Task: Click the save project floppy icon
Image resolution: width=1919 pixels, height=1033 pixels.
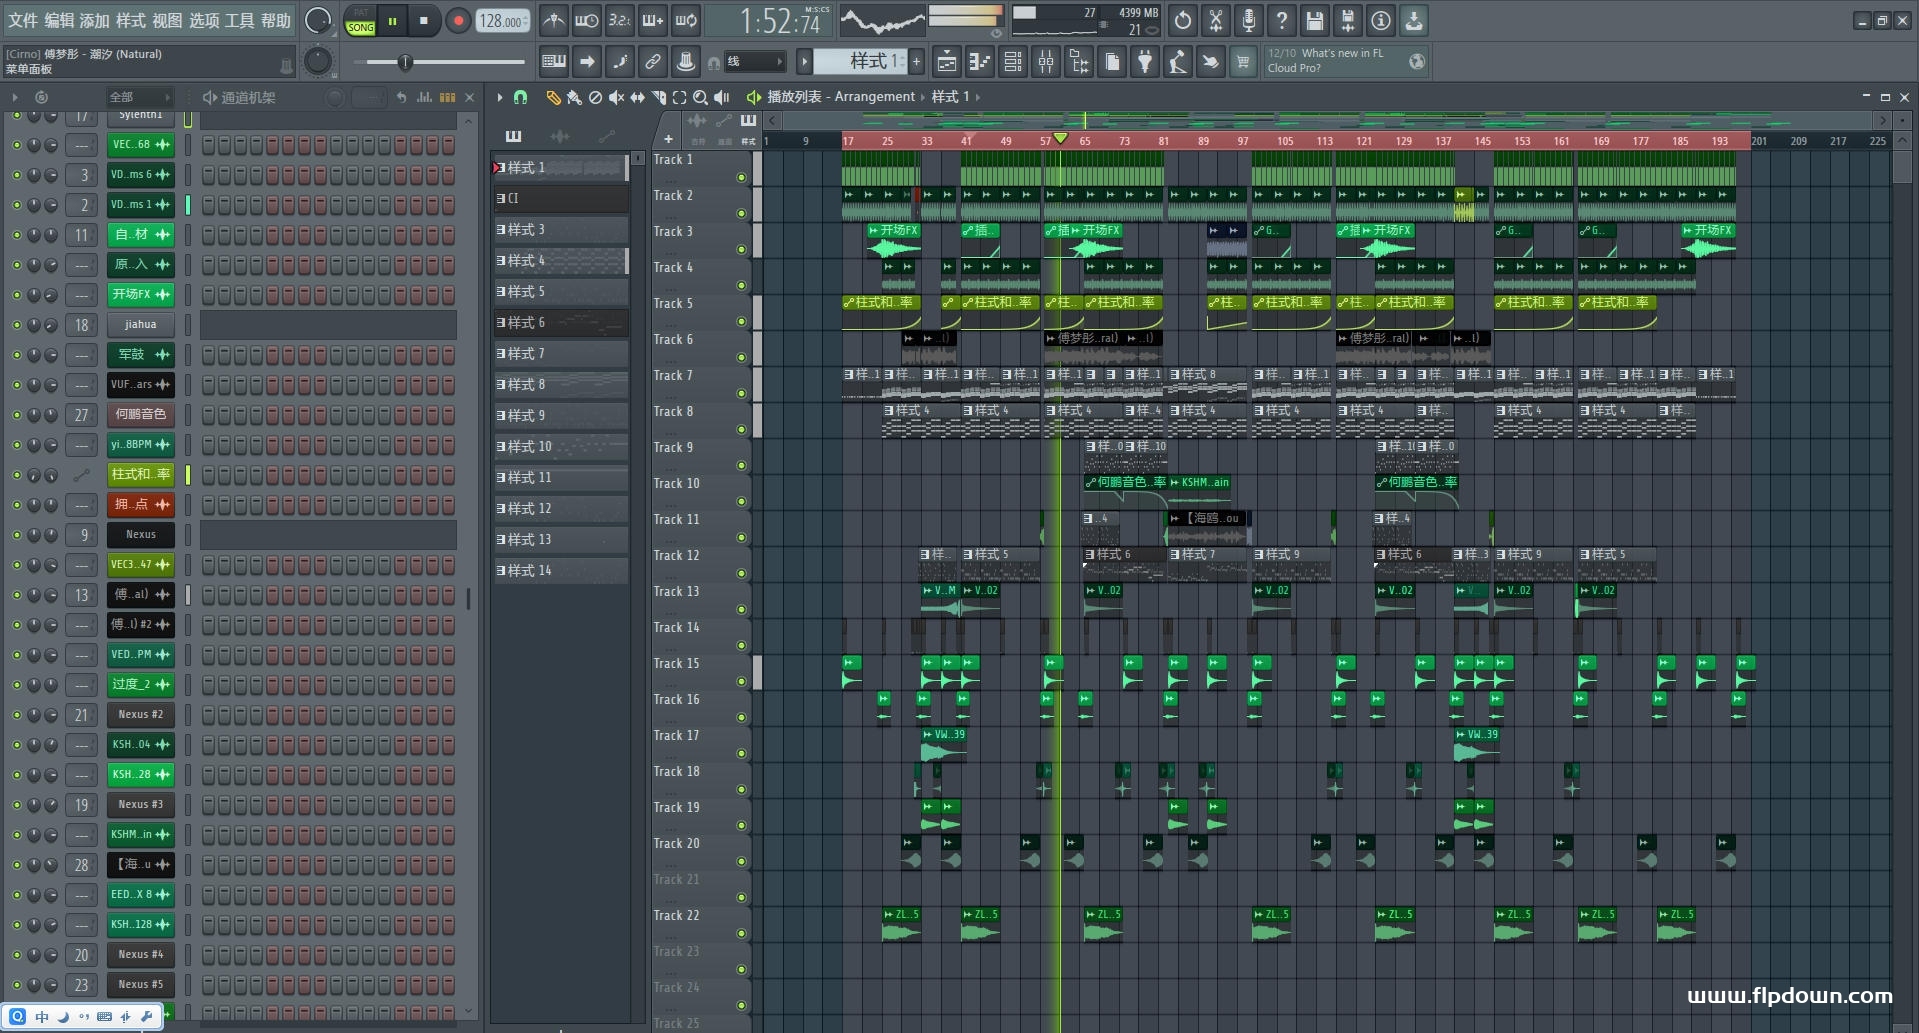Action: point(1314,20)
